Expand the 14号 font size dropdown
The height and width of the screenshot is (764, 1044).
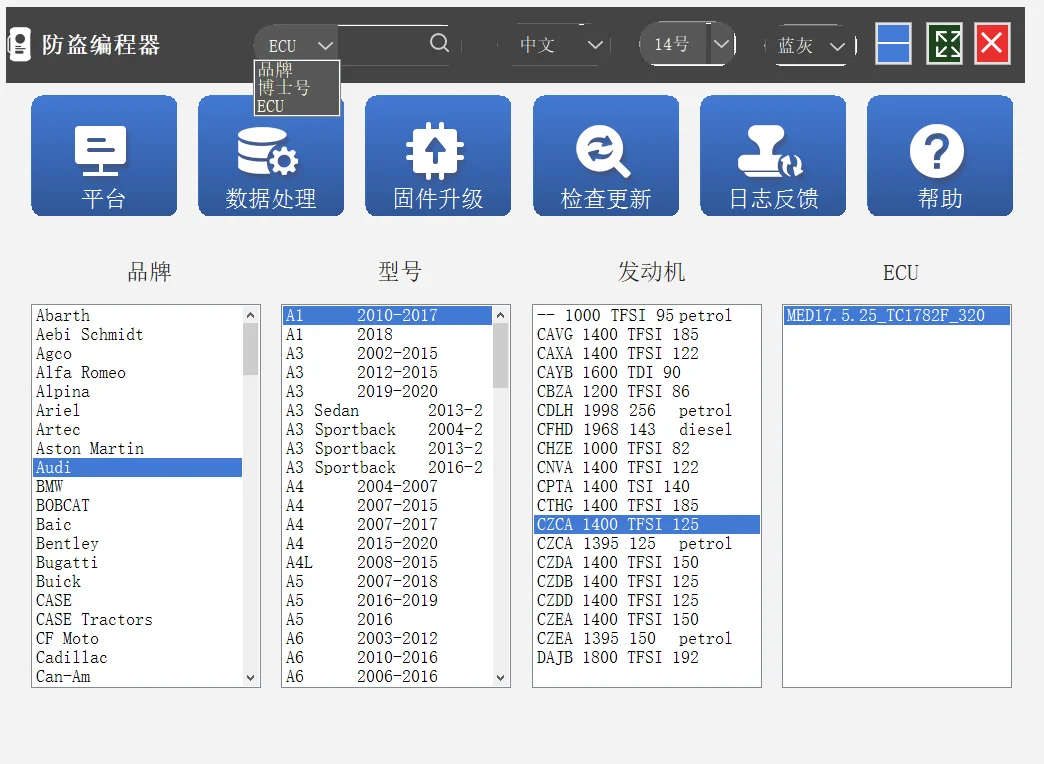tap(688, 45)
